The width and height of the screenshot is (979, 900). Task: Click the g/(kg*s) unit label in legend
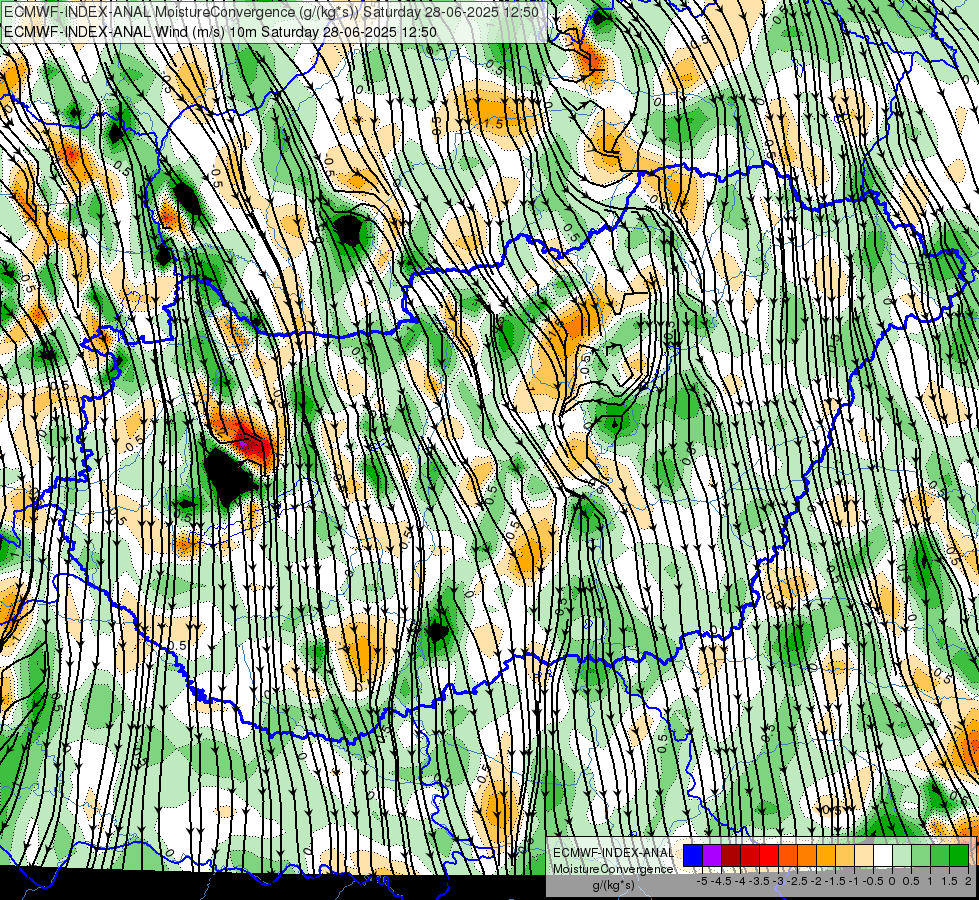(x=614, y=886)
